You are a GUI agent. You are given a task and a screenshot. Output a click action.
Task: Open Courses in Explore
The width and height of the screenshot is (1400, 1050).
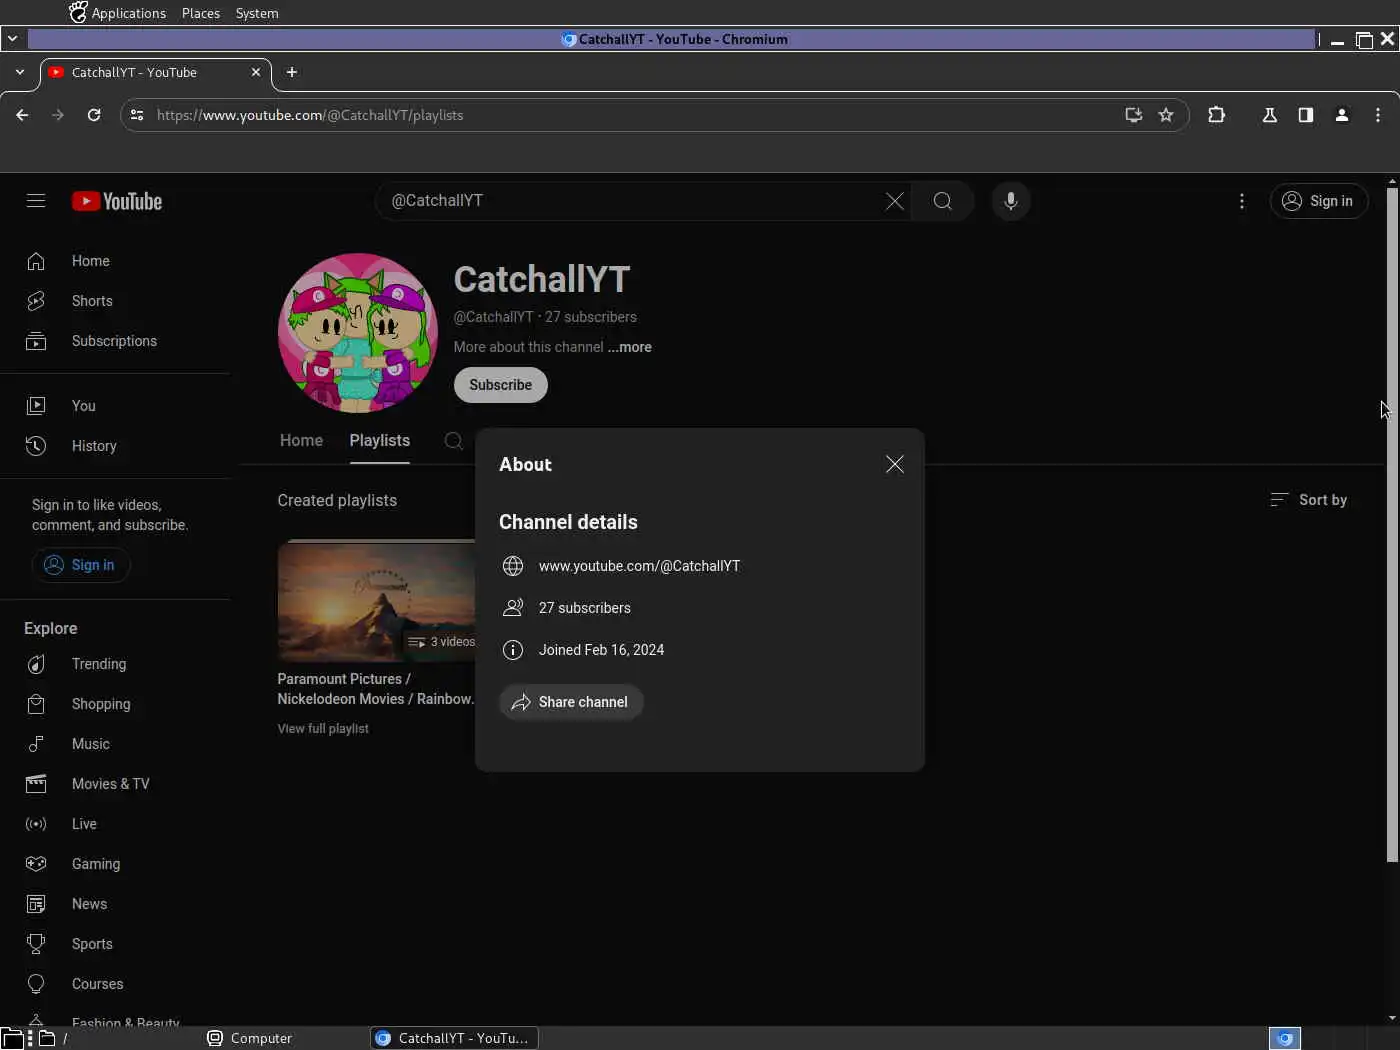pyautogui.click(x=115, y=984)
